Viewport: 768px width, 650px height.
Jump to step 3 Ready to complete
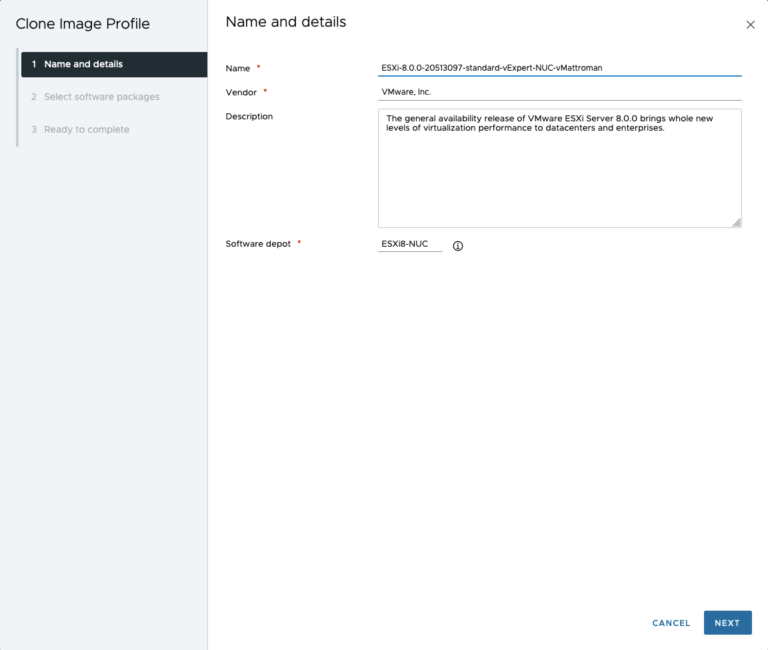[86, 129]
